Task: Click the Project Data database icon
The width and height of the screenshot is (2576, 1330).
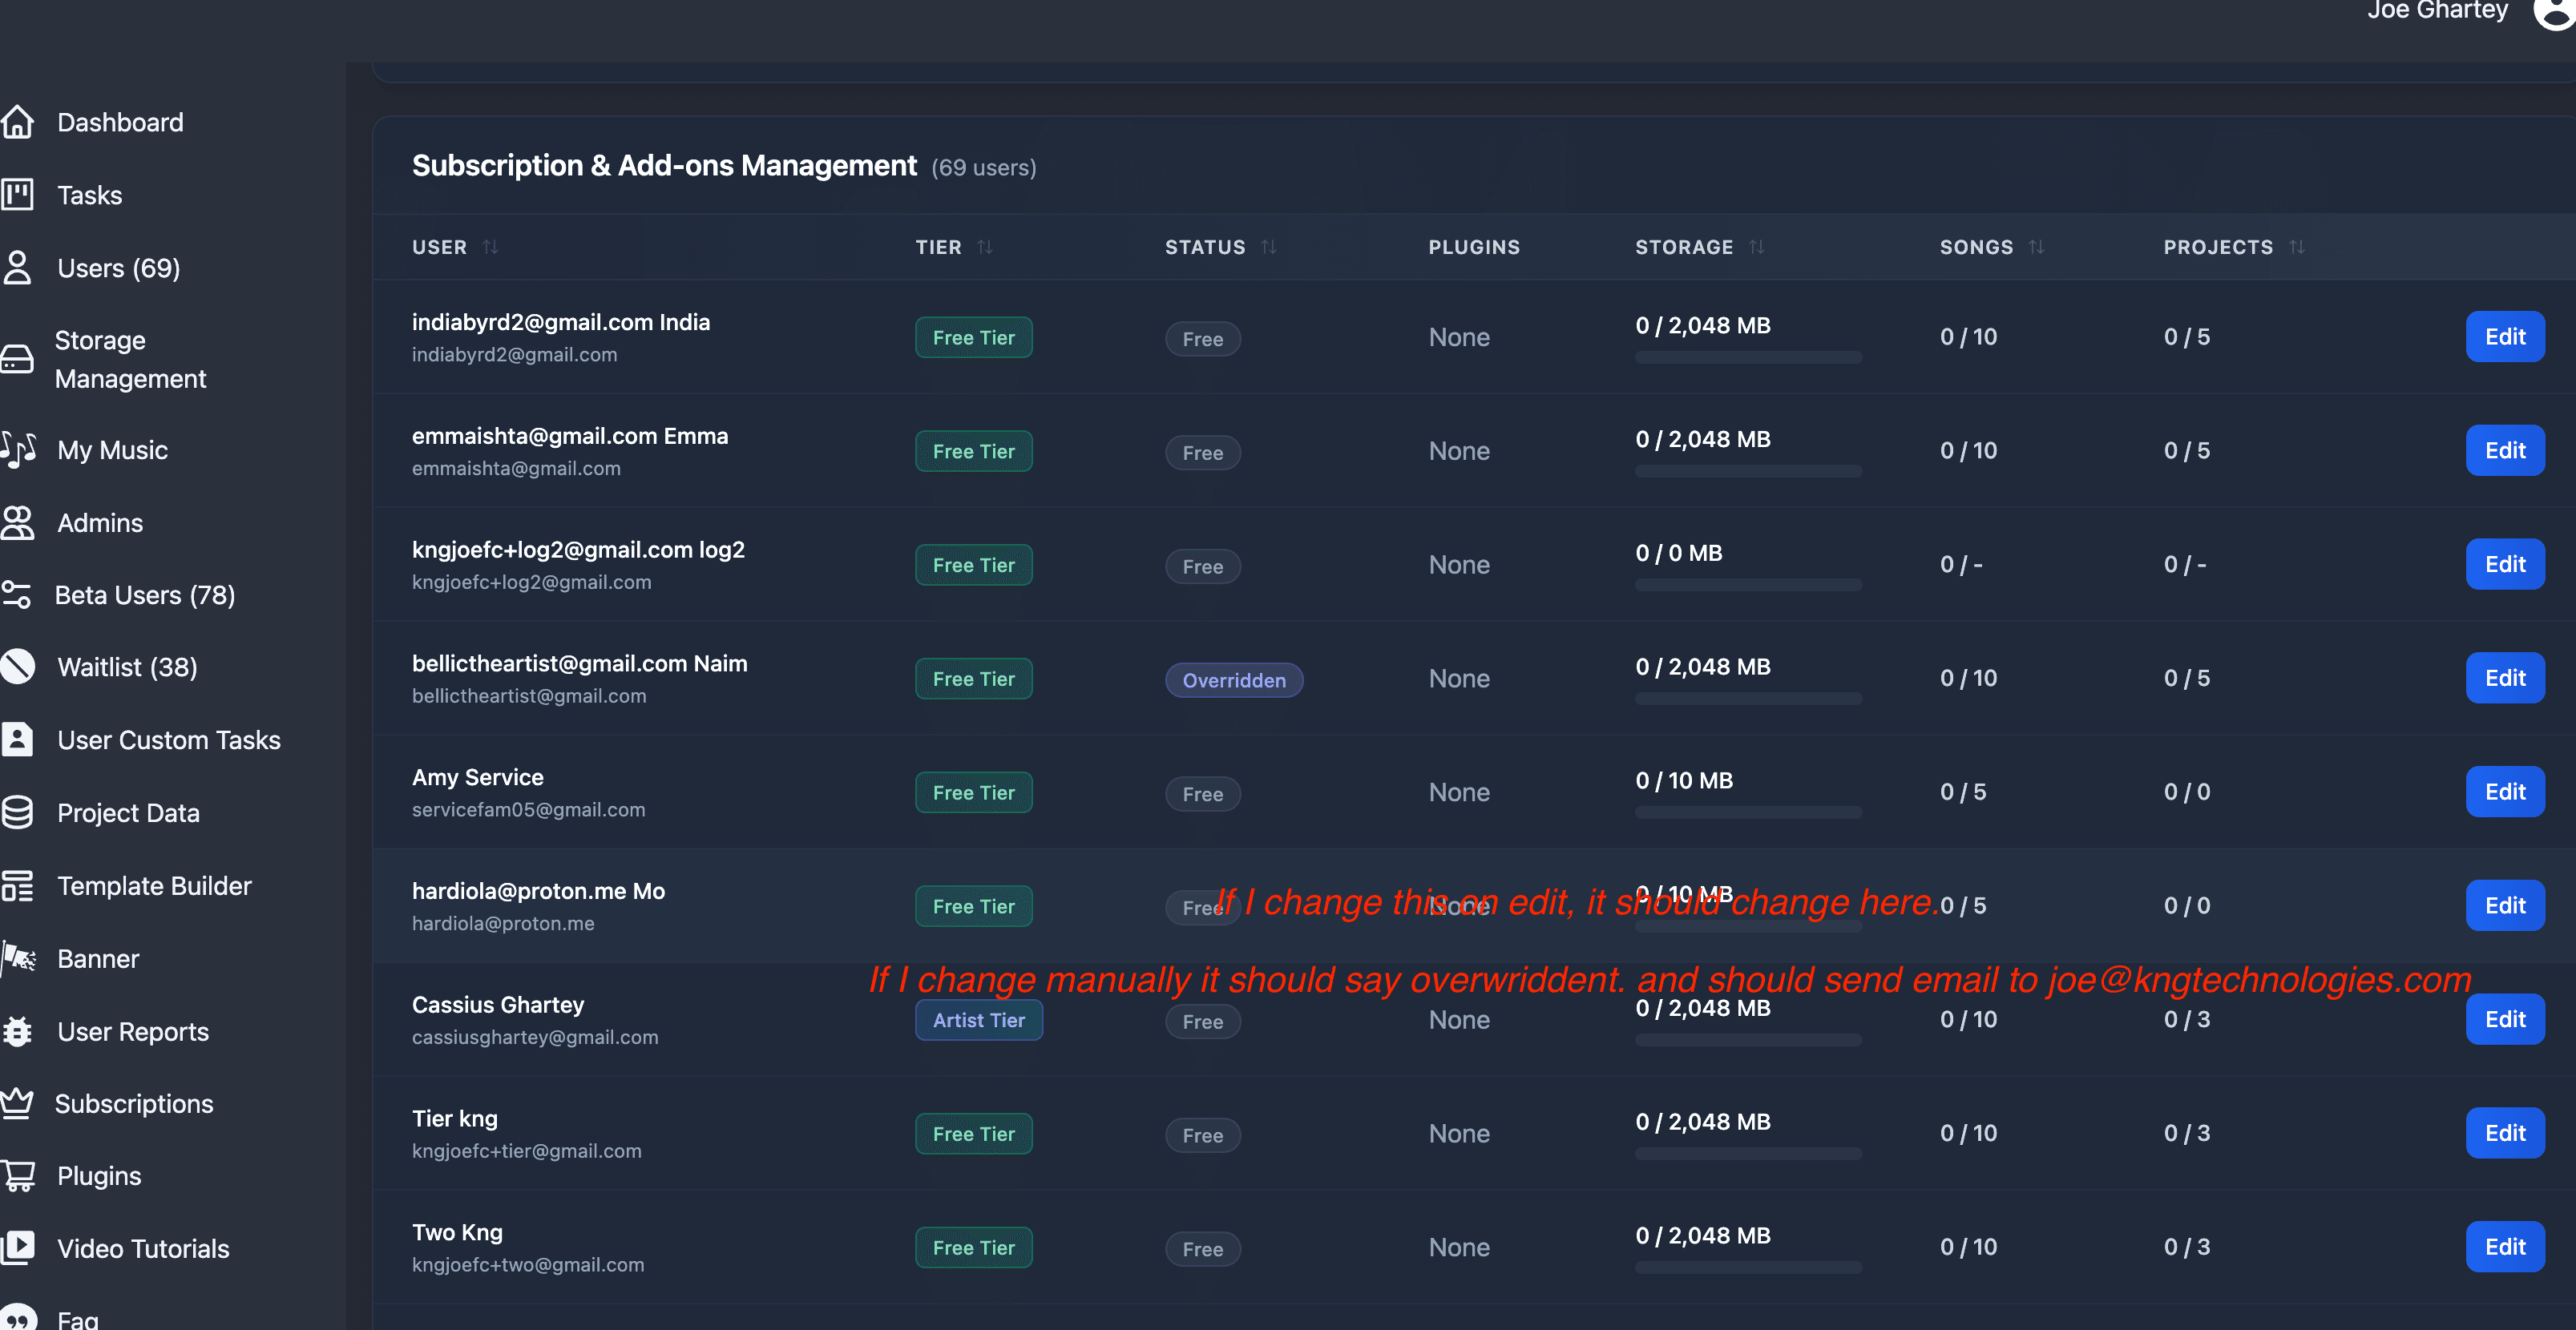Action: coord(18,813)
